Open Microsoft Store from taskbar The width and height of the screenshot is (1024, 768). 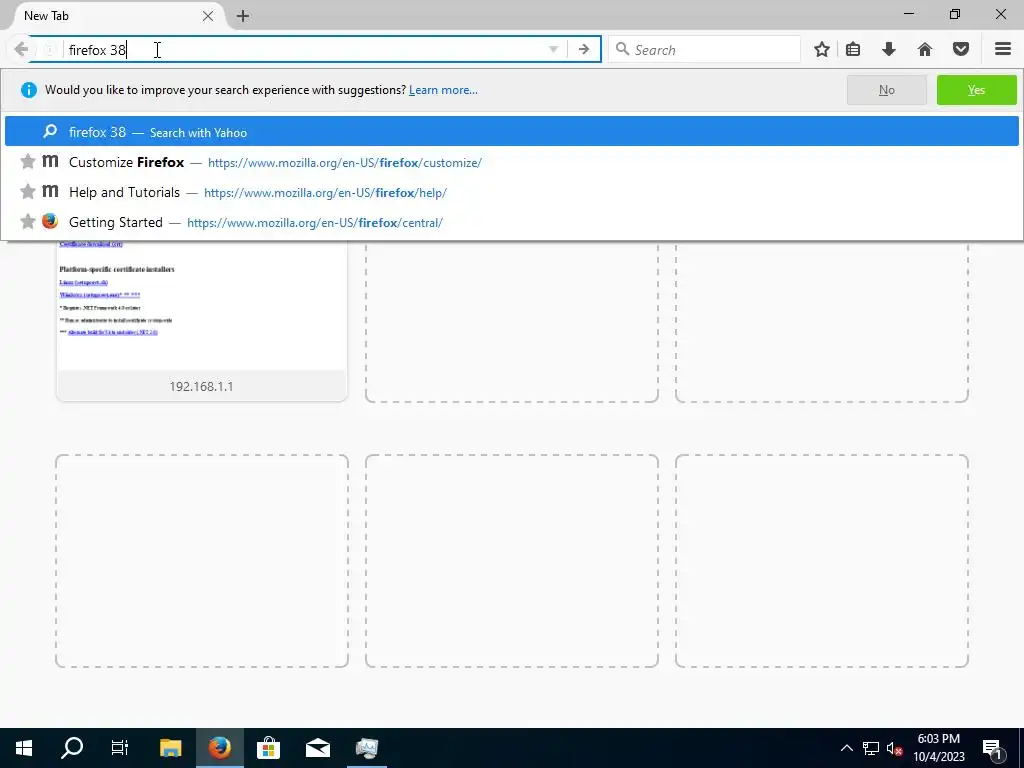pyautogui.click(x=268, y=748)
